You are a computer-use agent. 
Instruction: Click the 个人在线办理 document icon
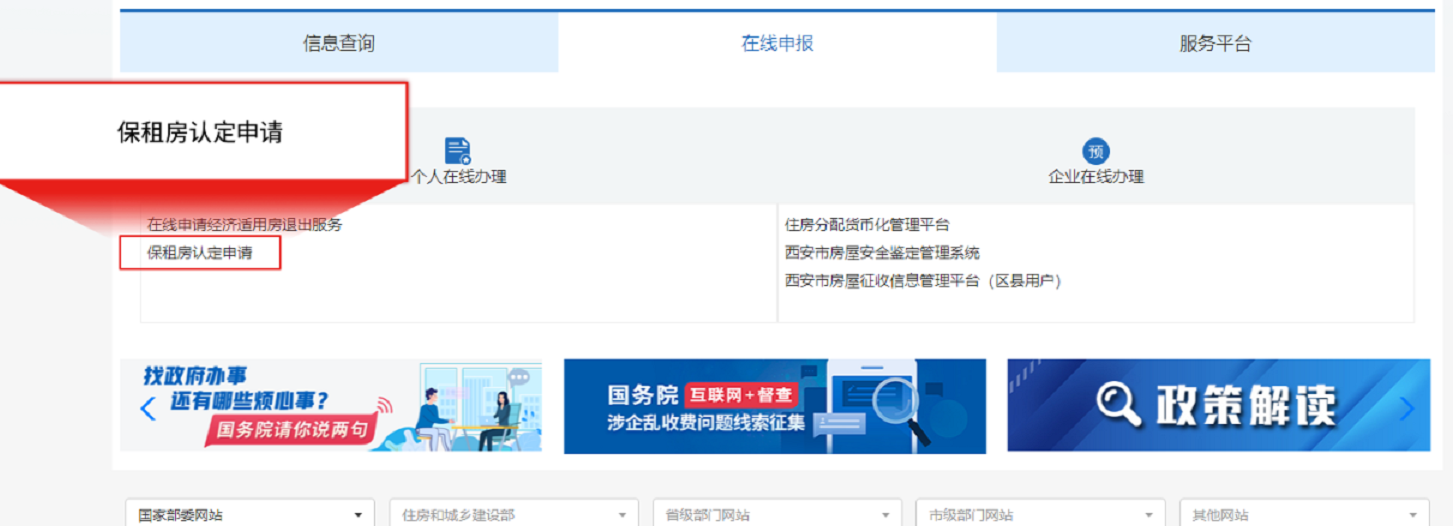coord(458,151)
